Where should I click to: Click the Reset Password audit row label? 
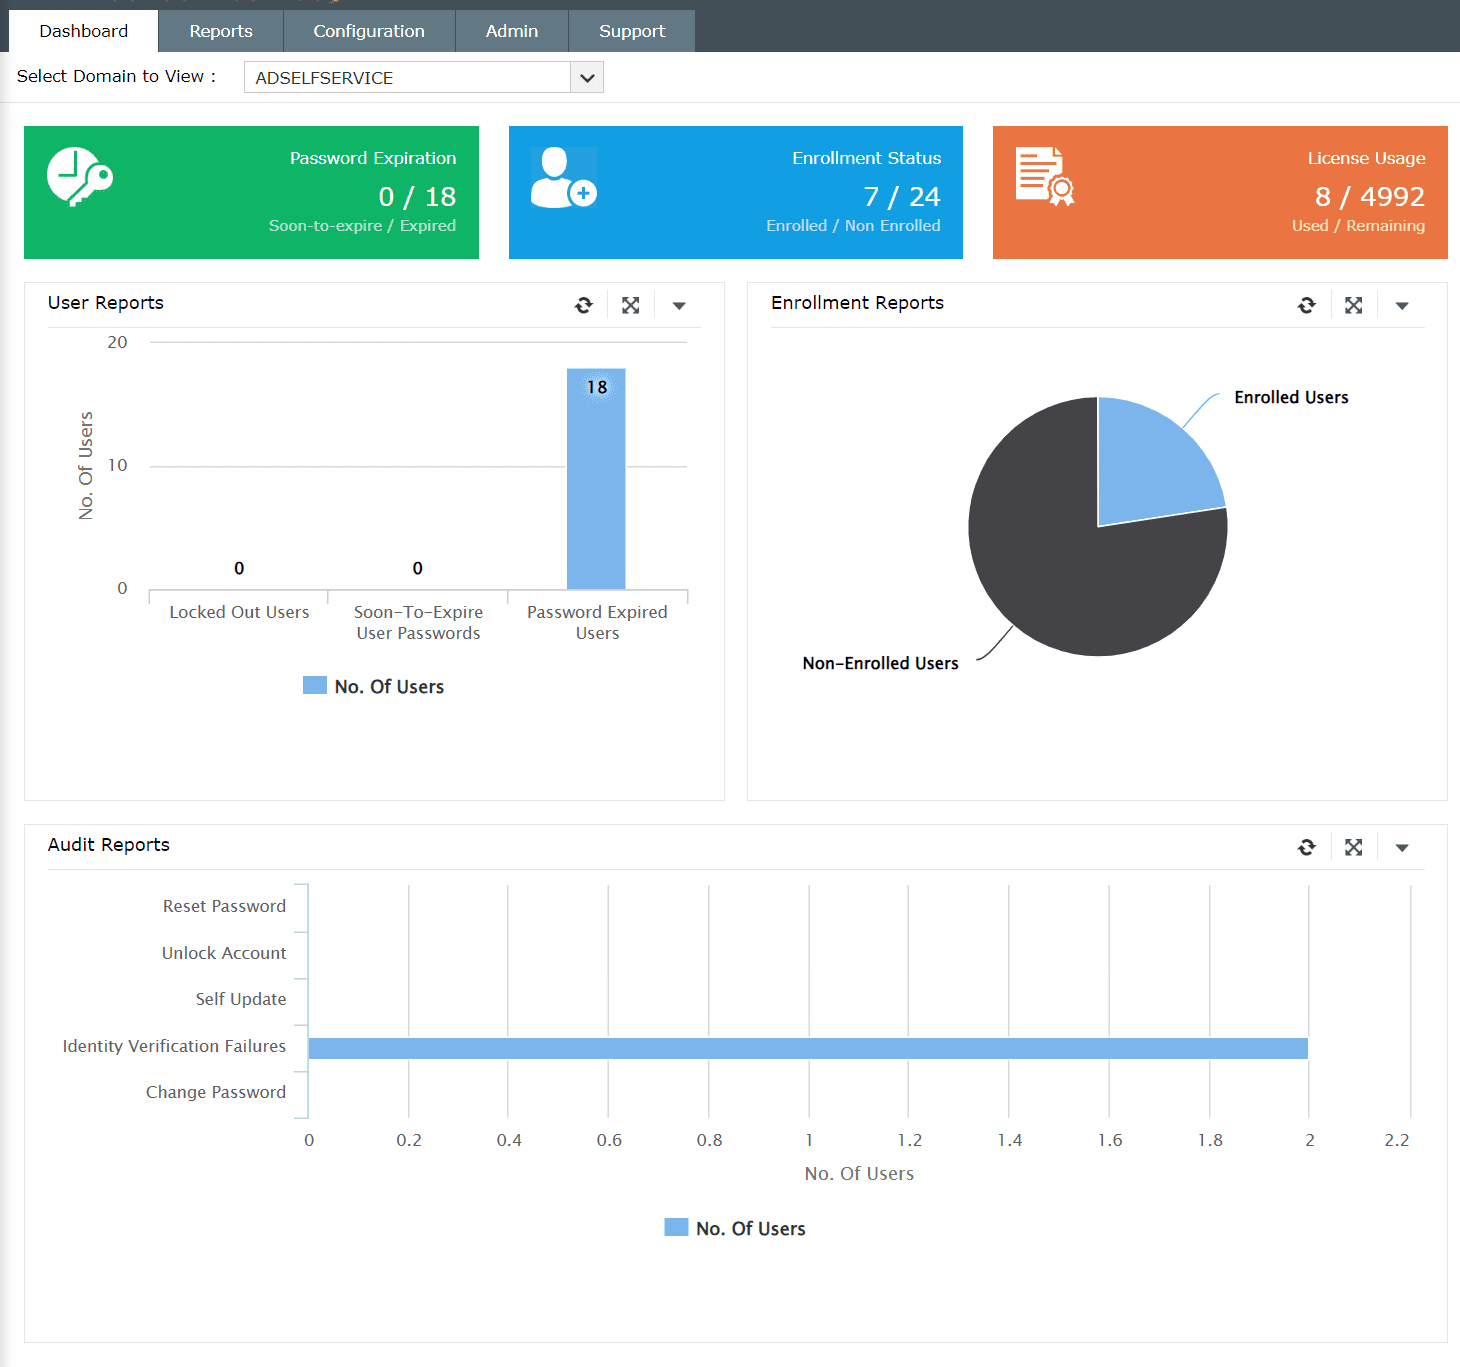point(224,906)
